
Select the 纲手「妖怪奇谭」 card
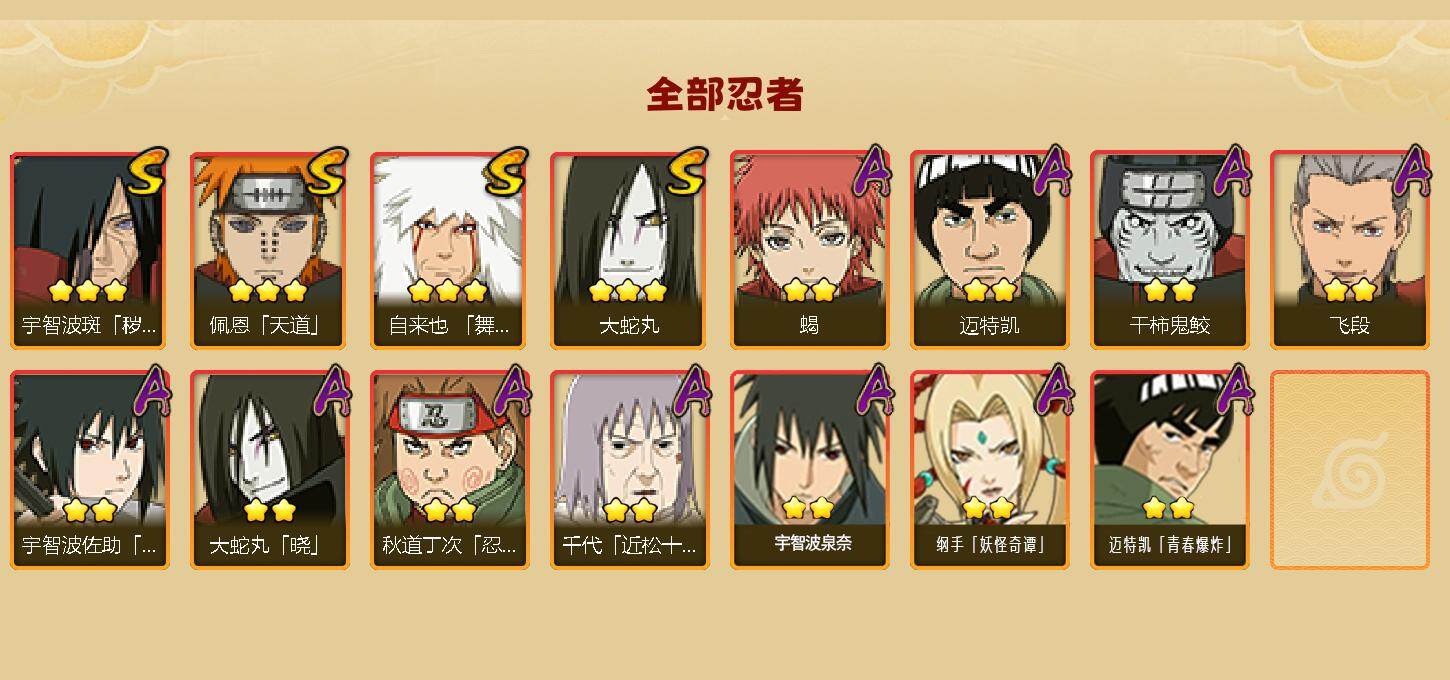tap(989, 470)
